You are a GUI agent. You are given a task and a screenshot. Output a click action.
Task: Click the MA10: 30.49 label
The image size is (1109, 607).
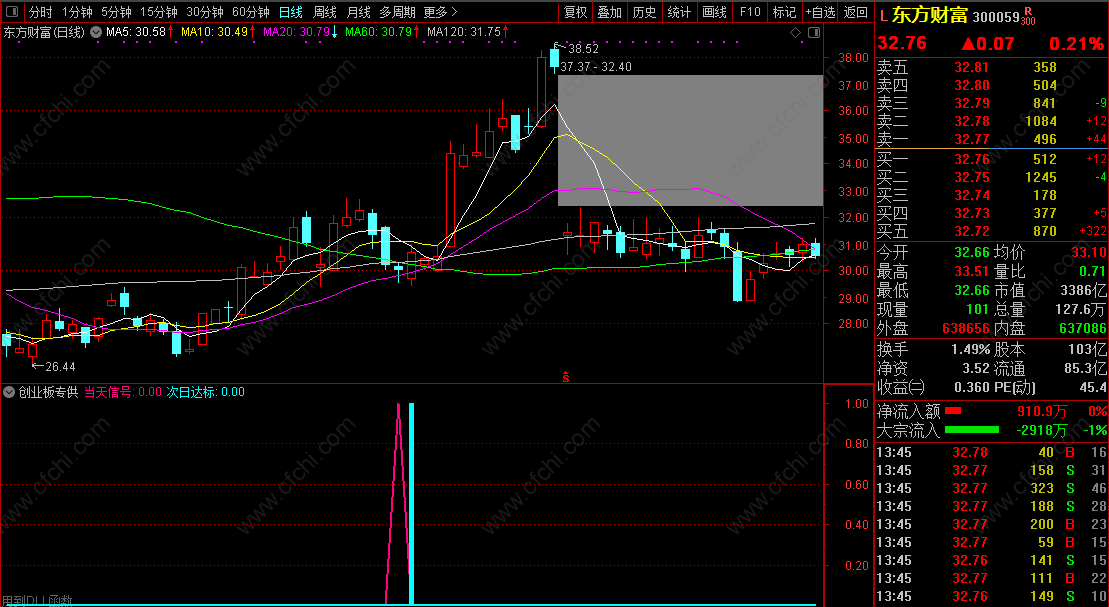(214, 32)
